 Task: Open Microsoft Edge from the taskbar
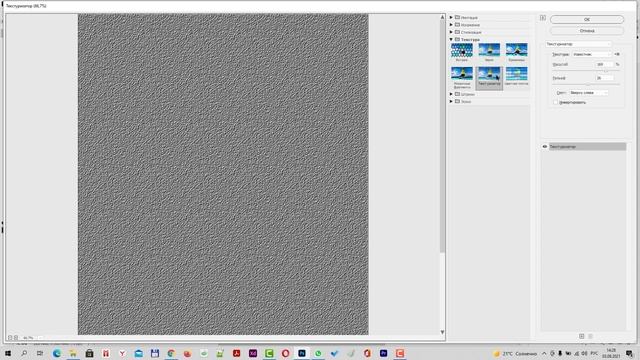coord(57,353)
